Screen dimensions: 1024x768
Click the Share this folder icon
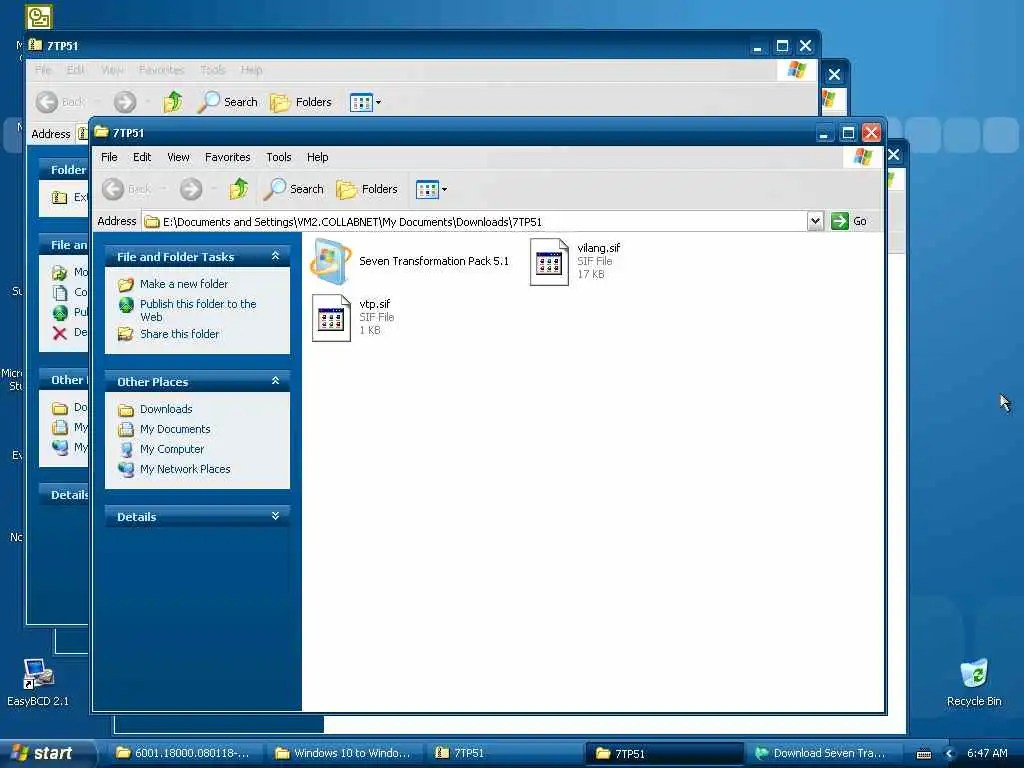pos(125,334)
